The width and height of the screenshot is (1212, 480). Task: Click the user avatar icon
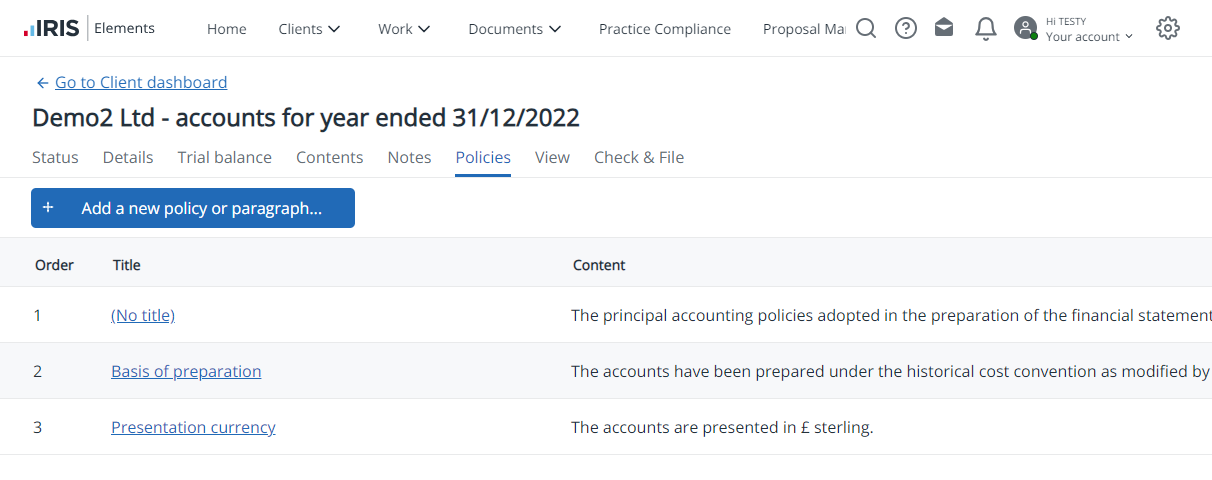pyautogui.click(x=1025, y=28)
